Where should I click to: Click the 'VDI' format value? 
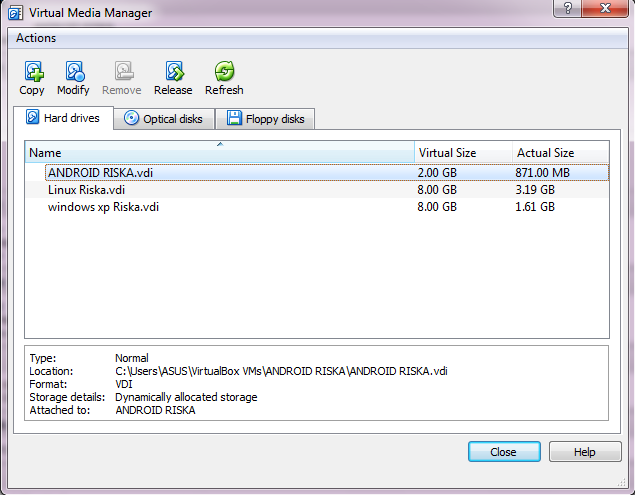tap(124, 384)
